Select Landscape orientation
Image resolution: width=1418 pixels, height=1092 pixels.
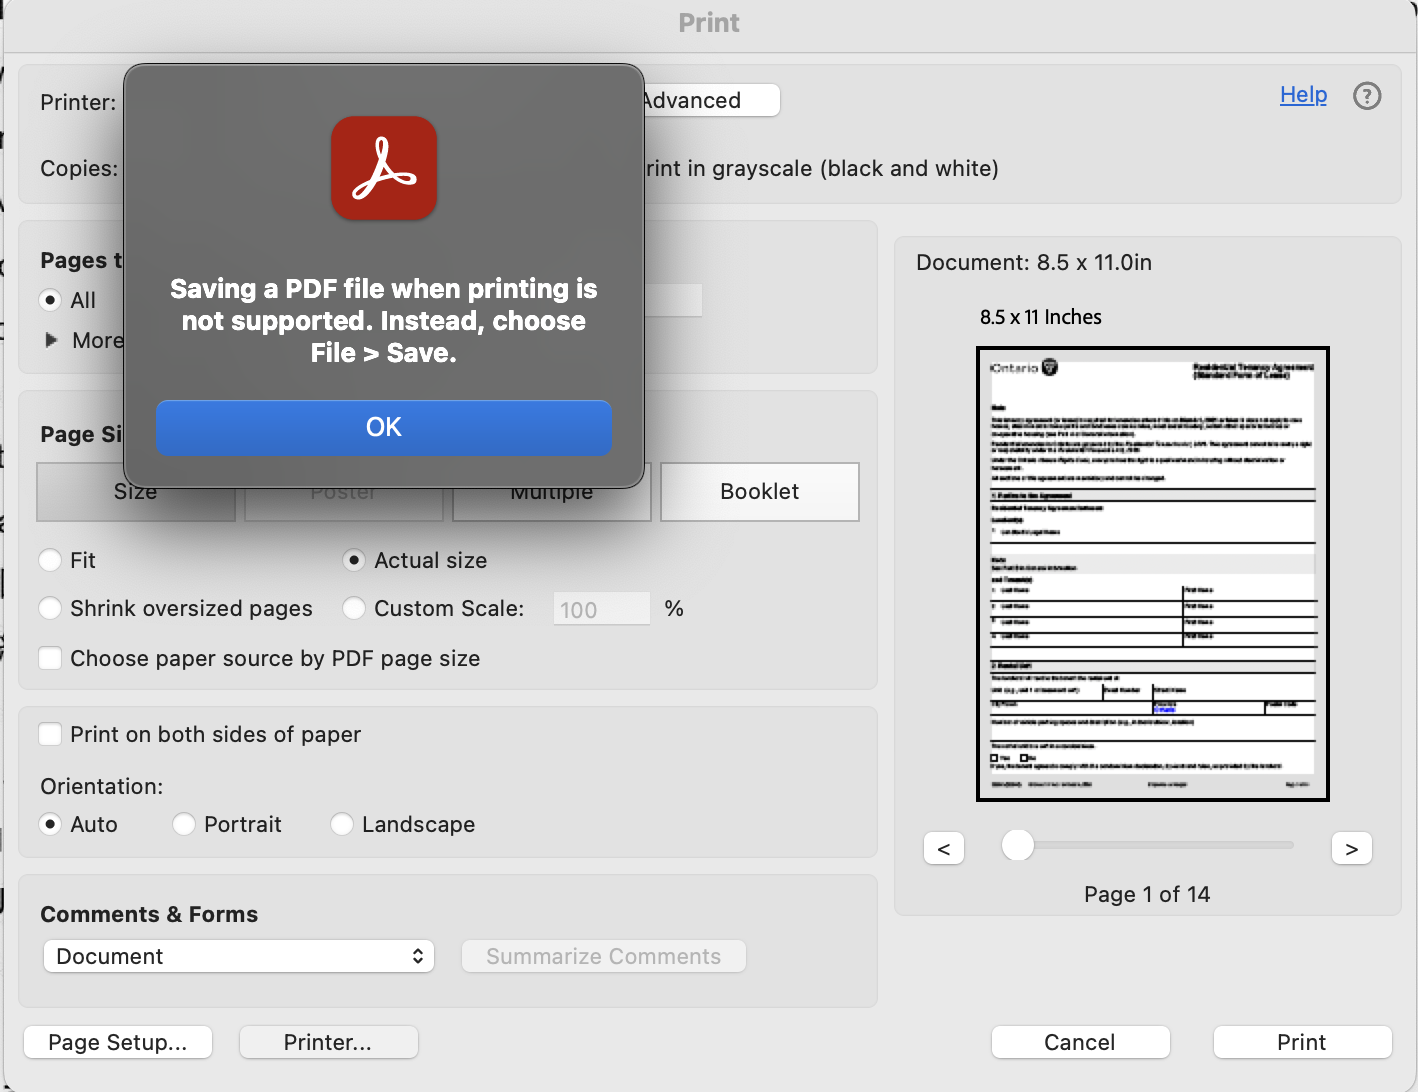[x=342, y=824]
